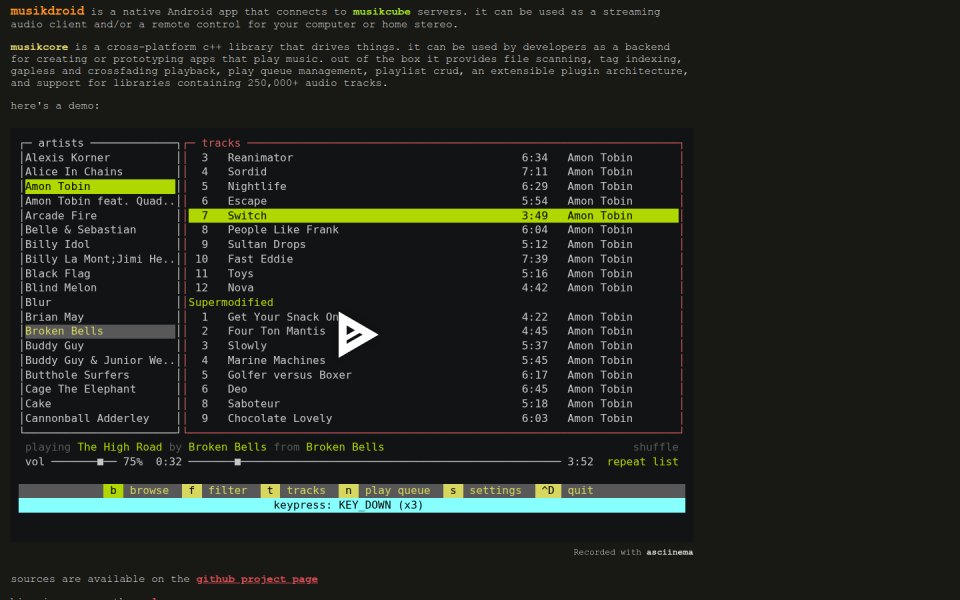Select highlighted artist Amon Tobin
The height and width of the screenshot is (600, 960).
(100, 186)
